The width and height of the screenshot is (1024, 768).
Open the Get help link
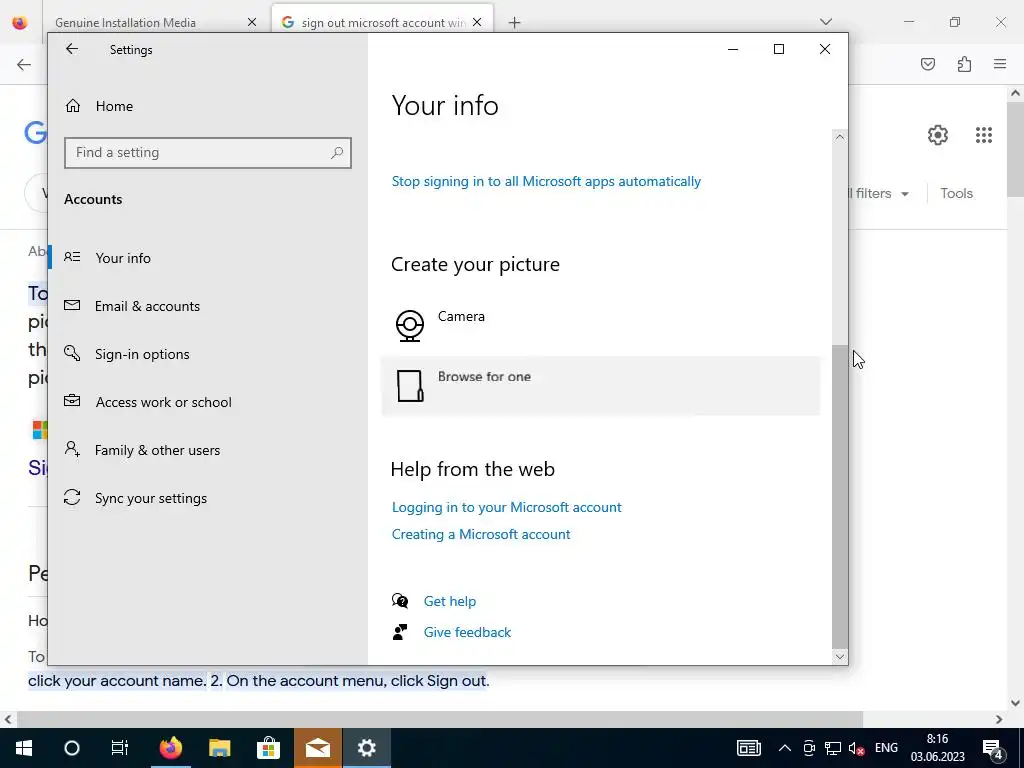(450, 601)
